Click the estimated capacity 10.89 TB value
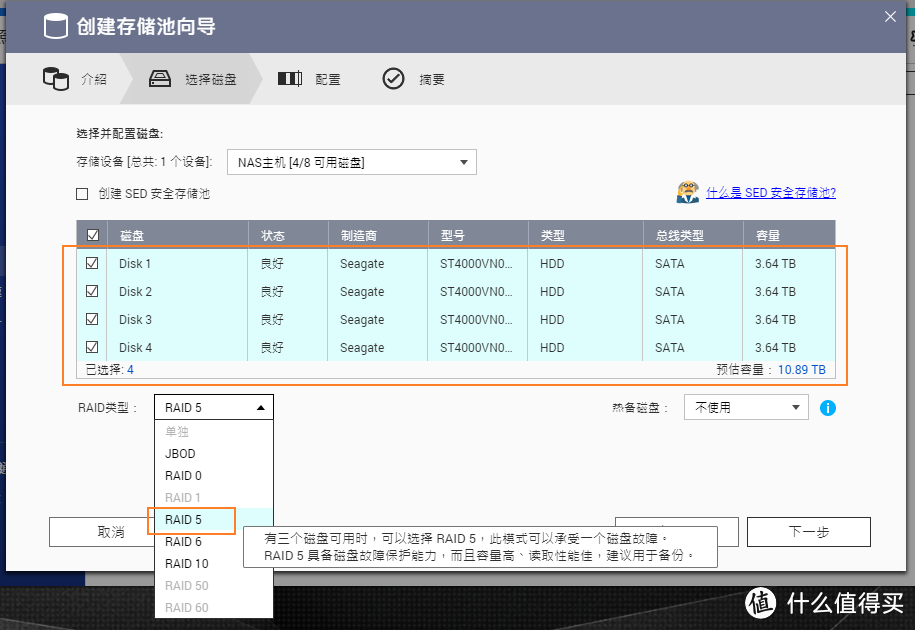The image size is (915, 630). (802, 370)
